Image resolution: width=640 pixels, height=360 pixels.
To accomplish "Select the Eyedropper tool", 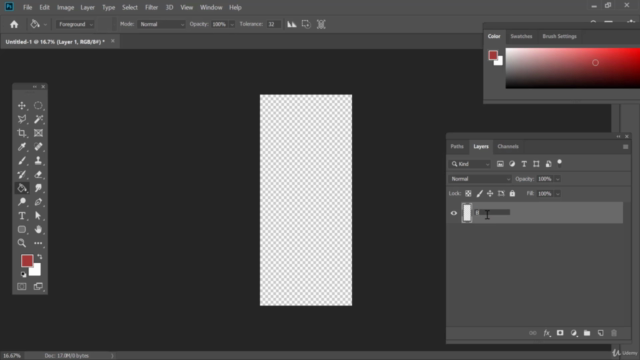I will pyautogui.click(x=22, y=147).
